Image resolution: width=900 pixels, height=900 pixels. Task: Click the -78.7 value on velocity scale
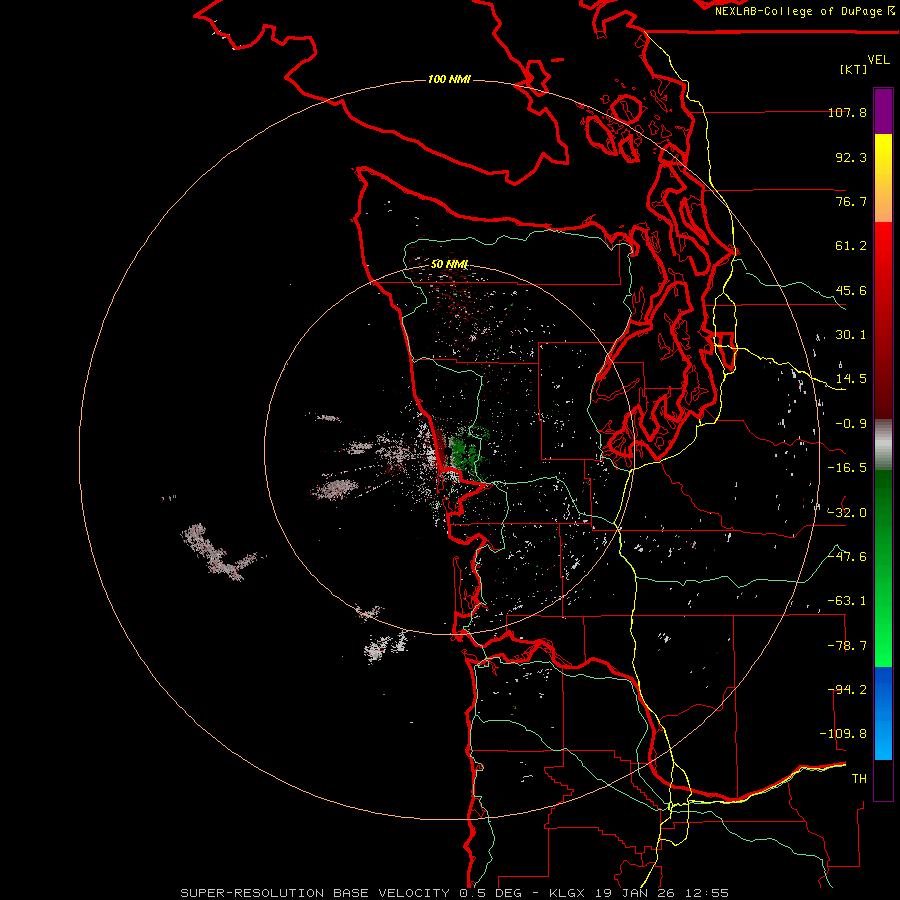click(x=847, y=646)
